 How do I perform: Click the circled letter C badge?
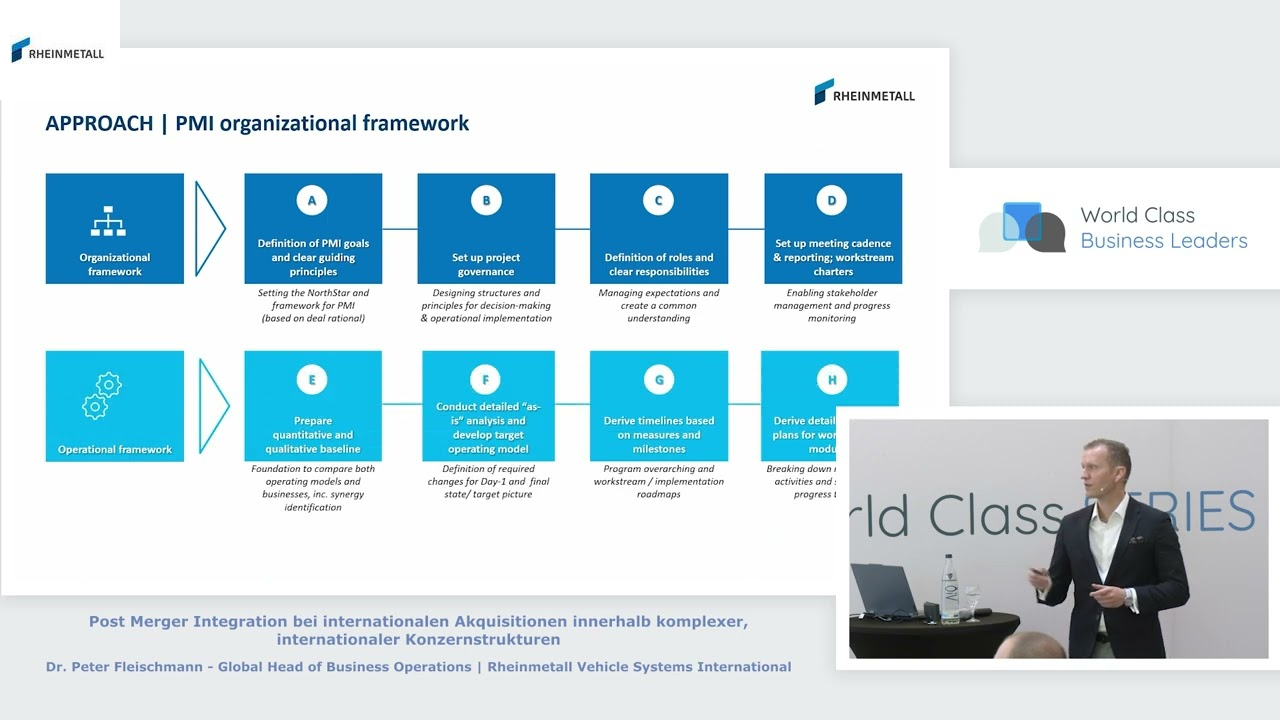(x=658, y=201)
